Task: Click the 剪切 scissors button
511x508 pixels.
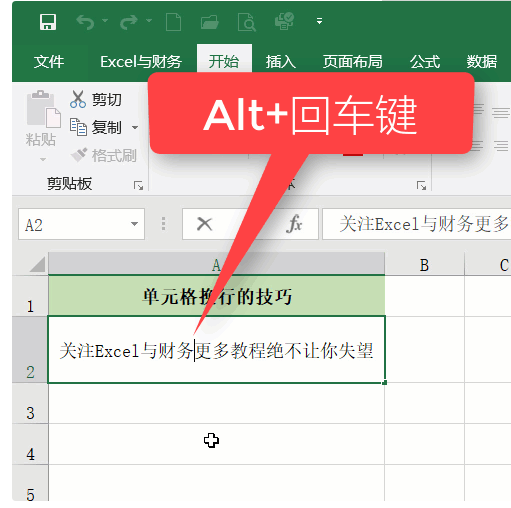Action: pyautogui.click(x=96, y=99)
